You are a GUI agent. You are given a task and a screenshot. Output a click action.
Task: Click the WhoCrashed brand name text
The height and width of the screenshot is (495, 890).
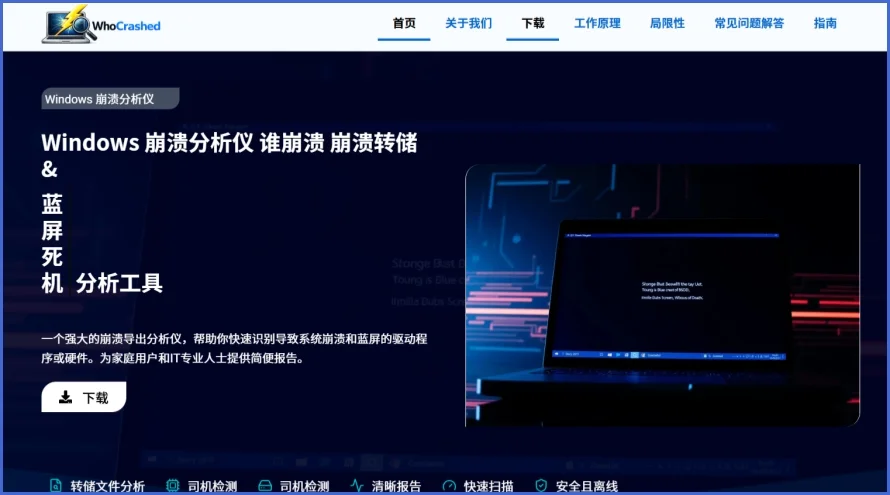point(126,26)
